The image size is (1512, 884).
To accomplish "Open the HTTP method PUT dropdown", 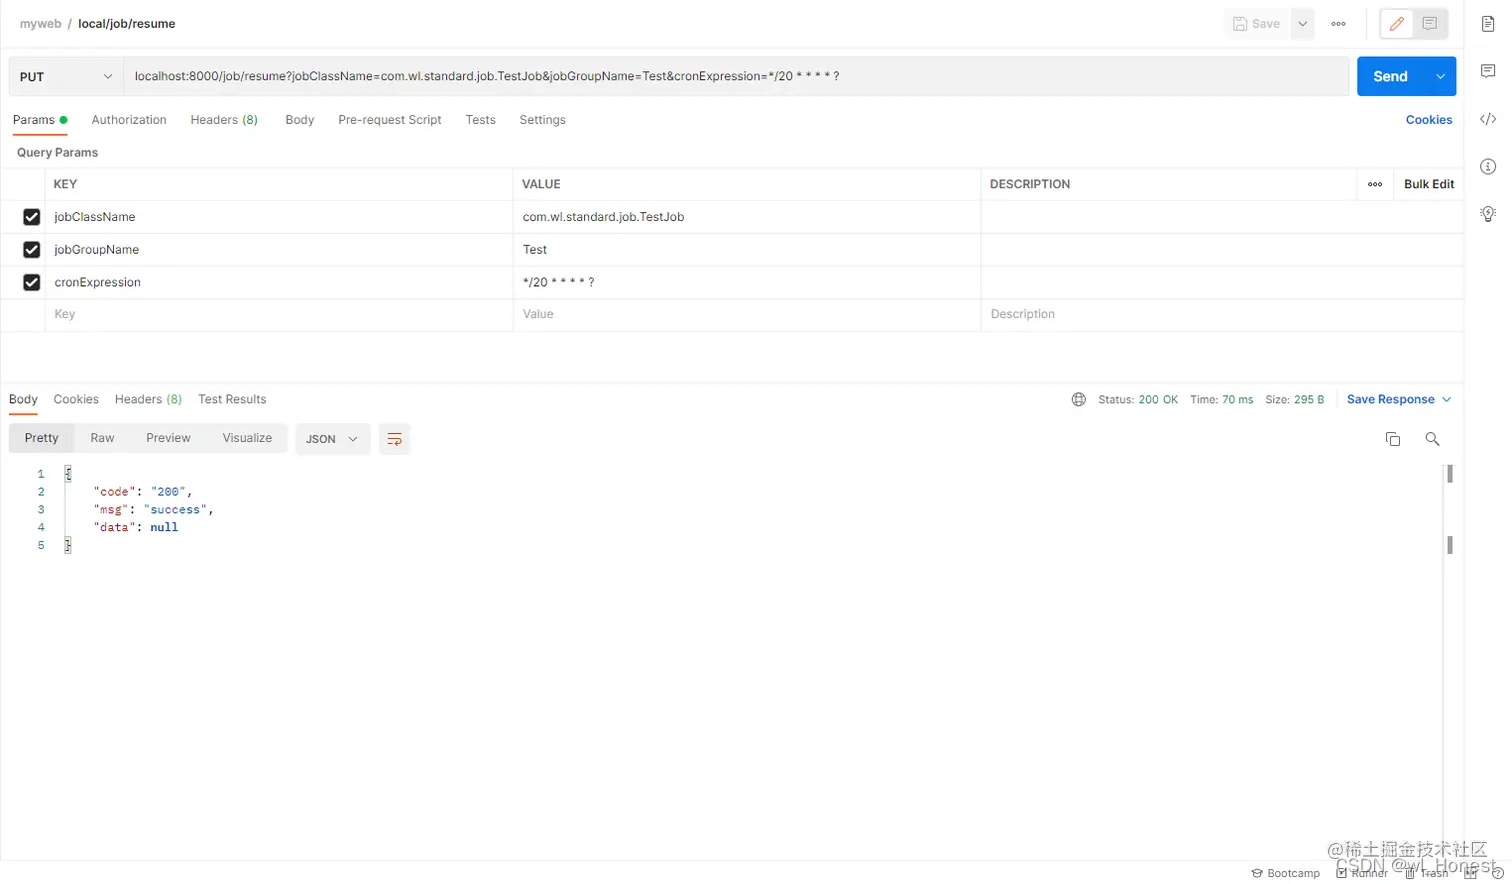I will pyautogui.click(x=66, y=76).
